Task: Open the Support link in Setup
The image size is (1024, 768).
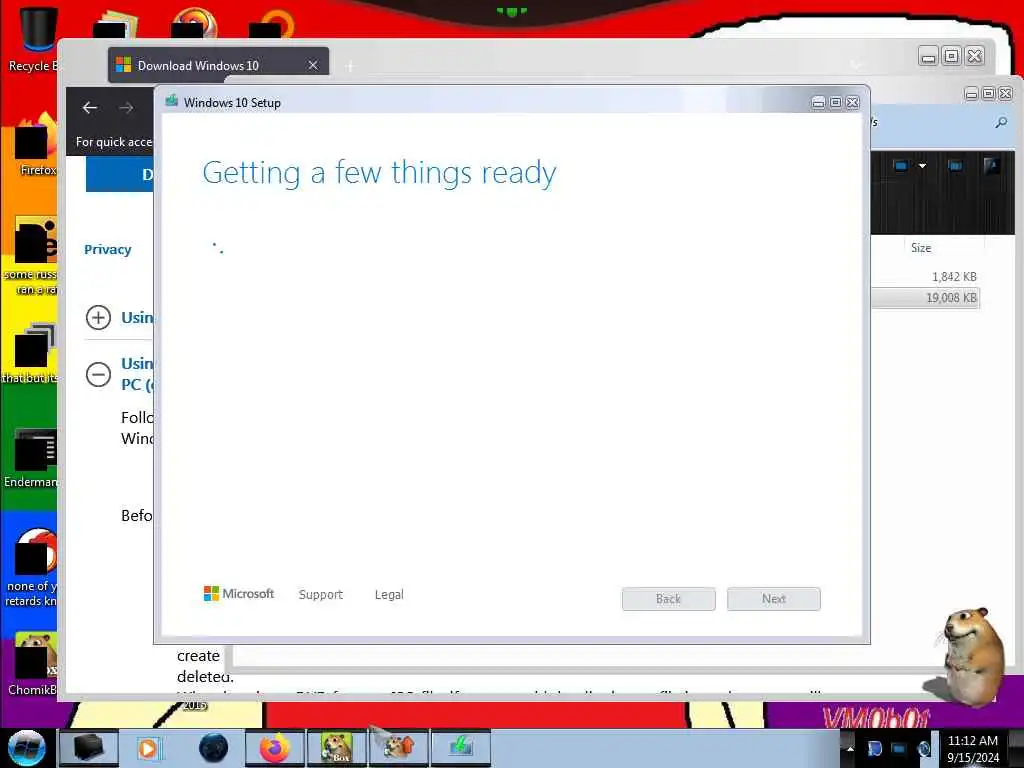Action: tap(321, 594)
